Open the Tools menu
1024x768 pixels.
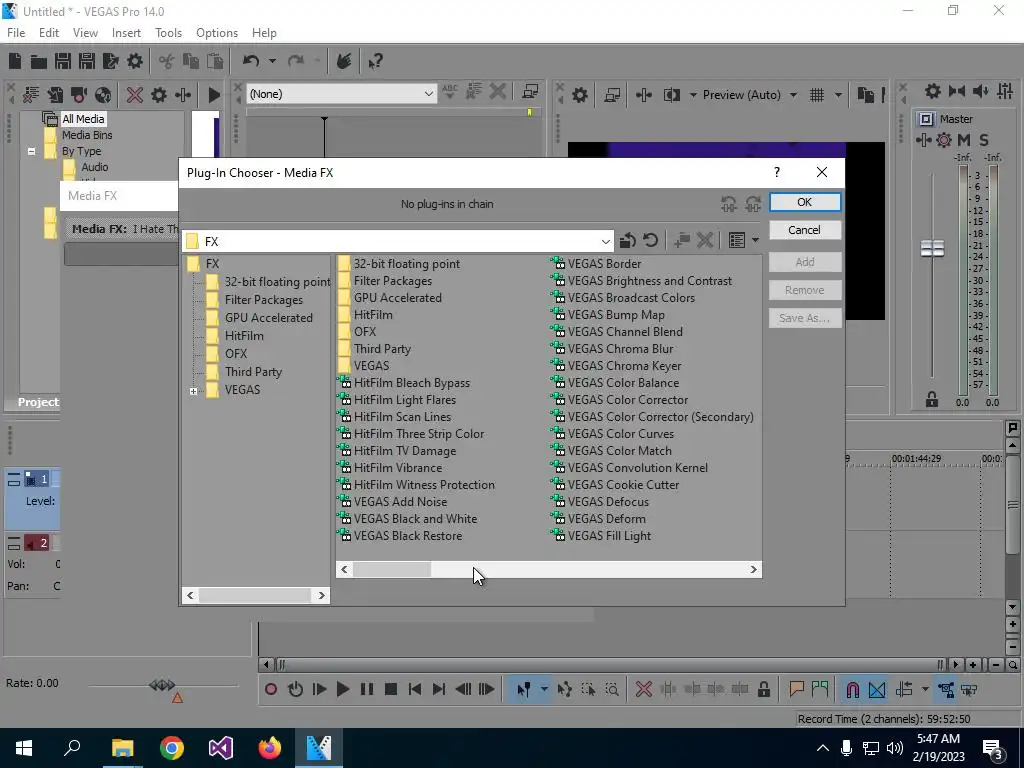point(168,33)
